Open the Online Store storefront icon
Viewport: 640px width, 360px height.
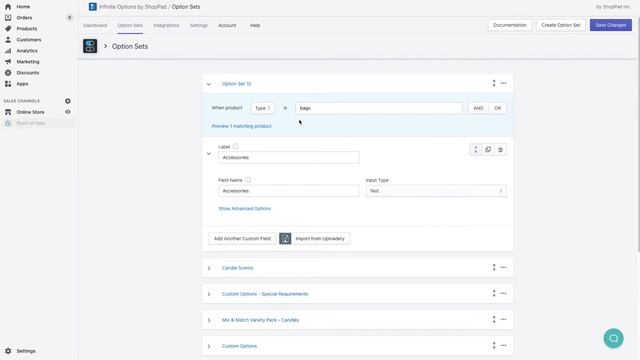(8, 112)
